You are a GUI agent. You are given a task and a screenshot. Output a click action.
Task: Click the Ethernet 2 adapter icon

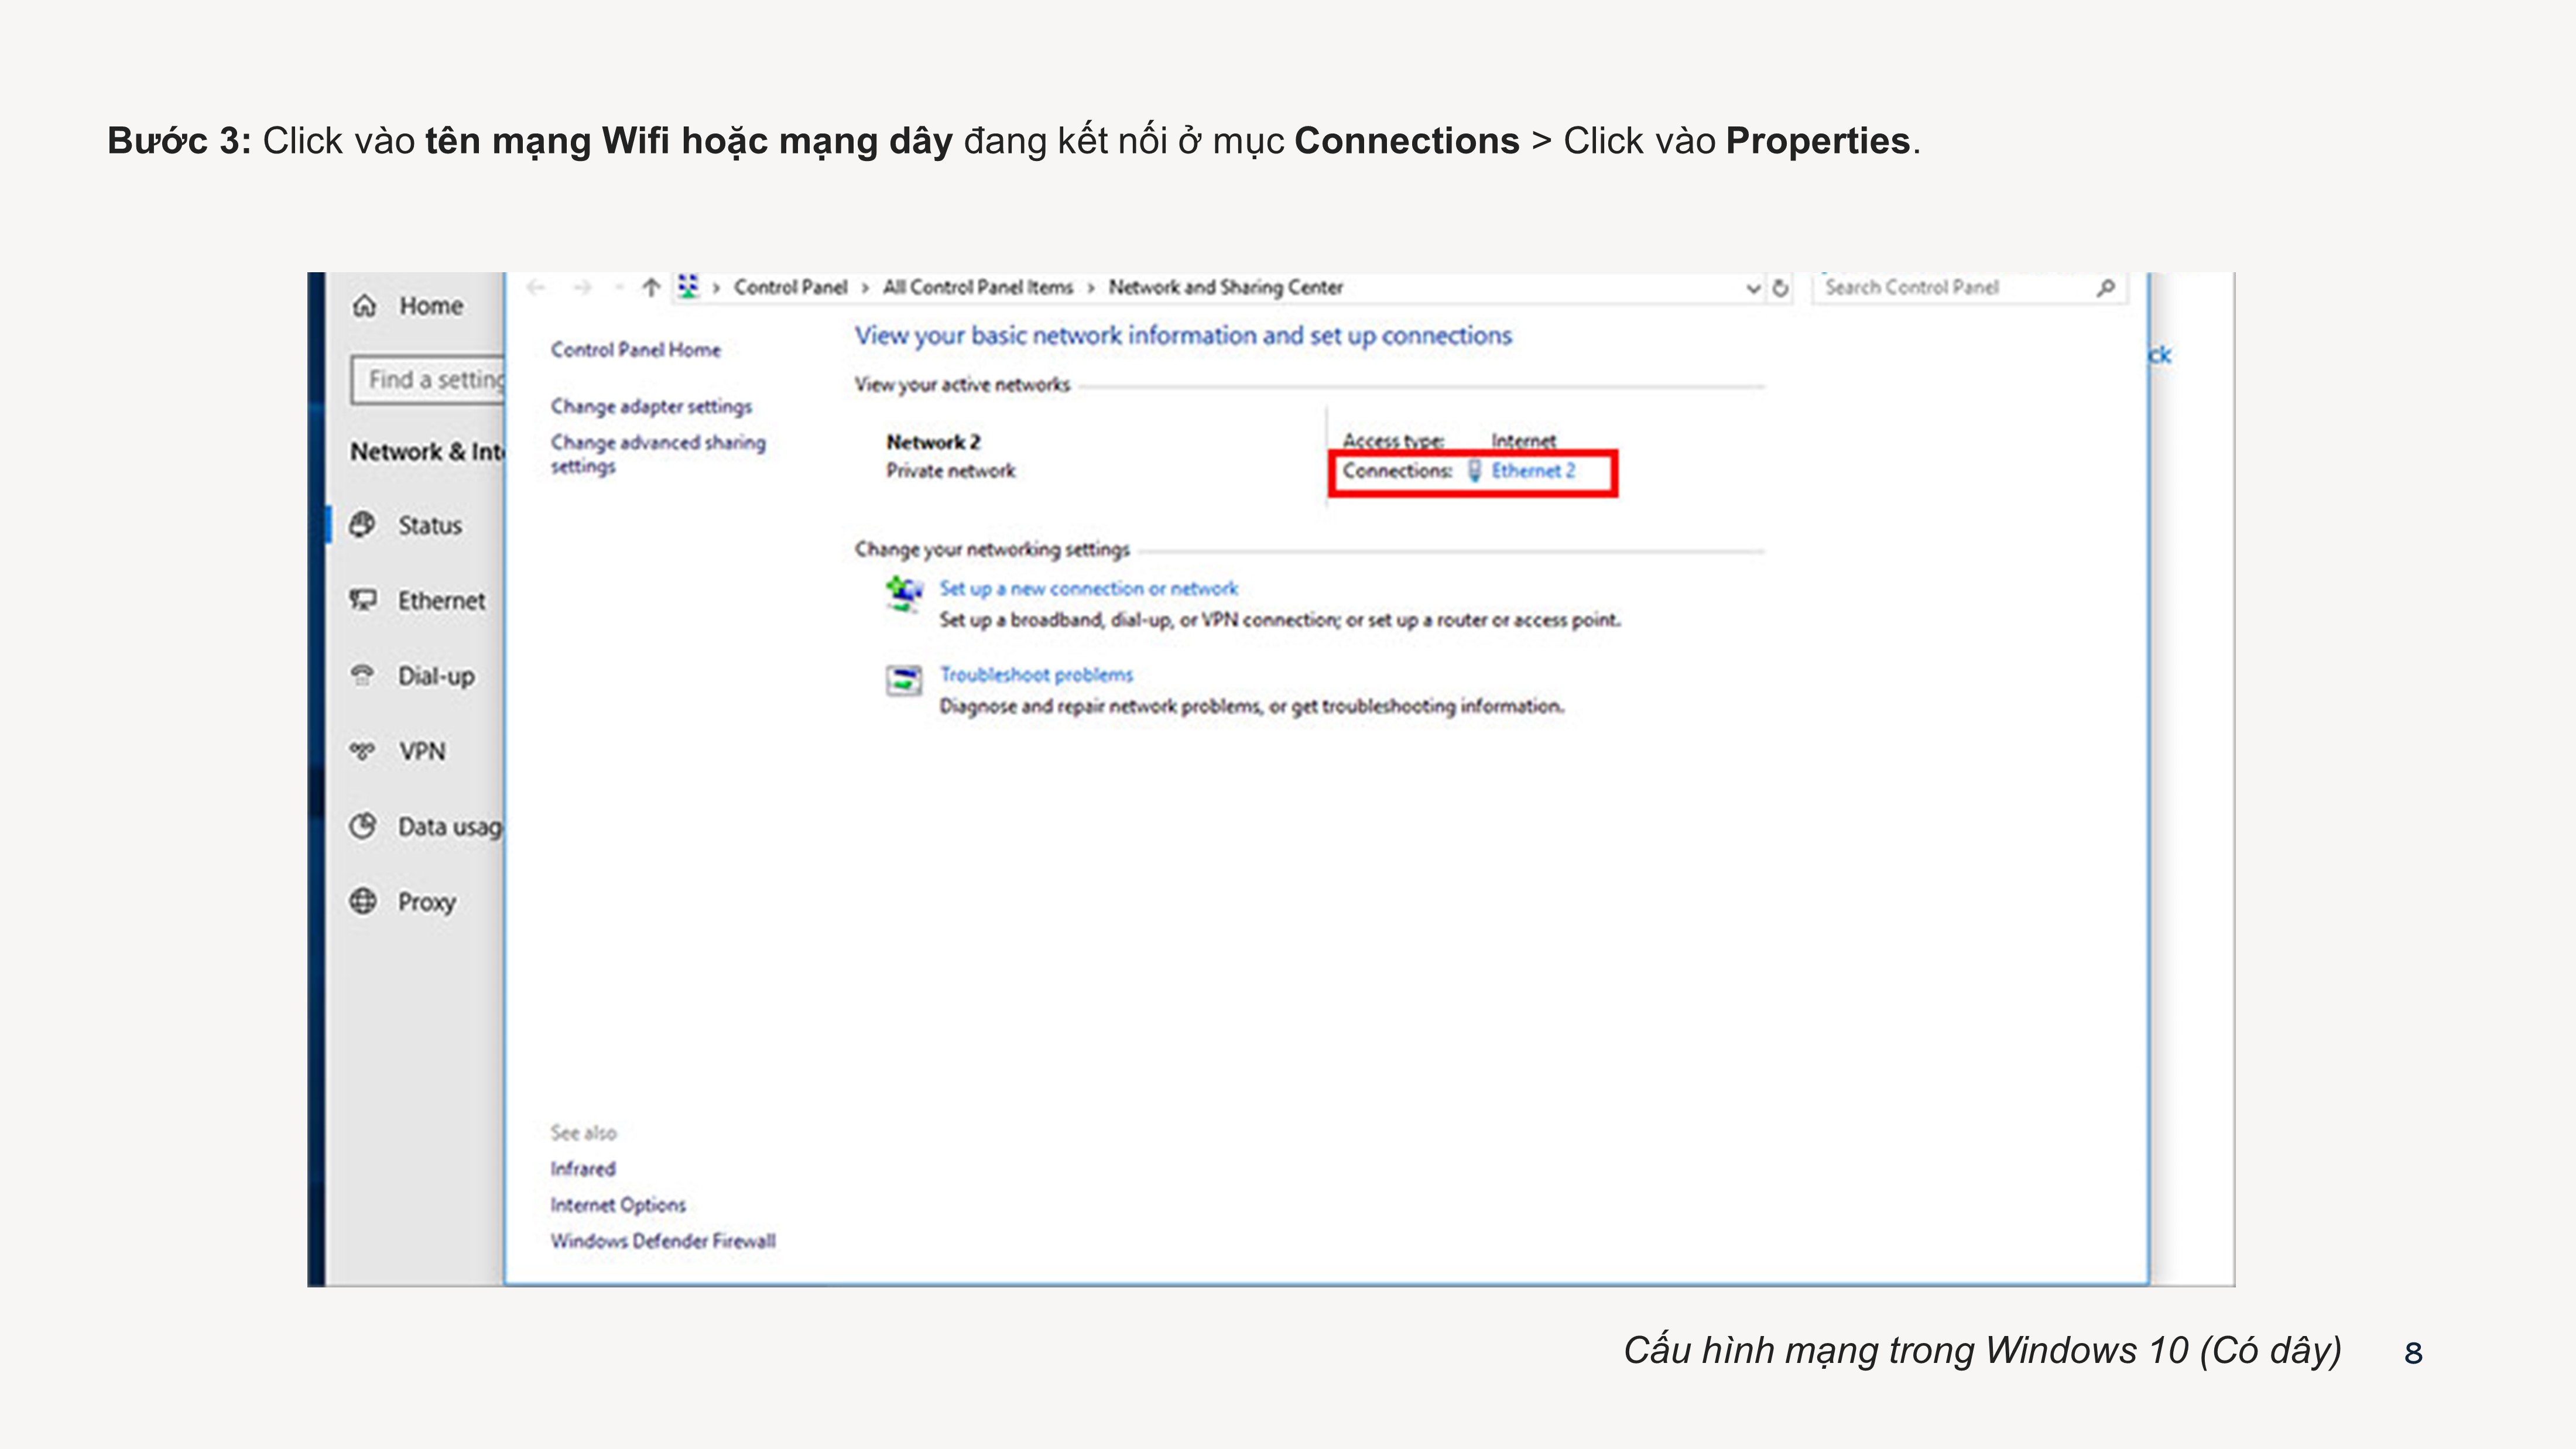coord(1474,471)
